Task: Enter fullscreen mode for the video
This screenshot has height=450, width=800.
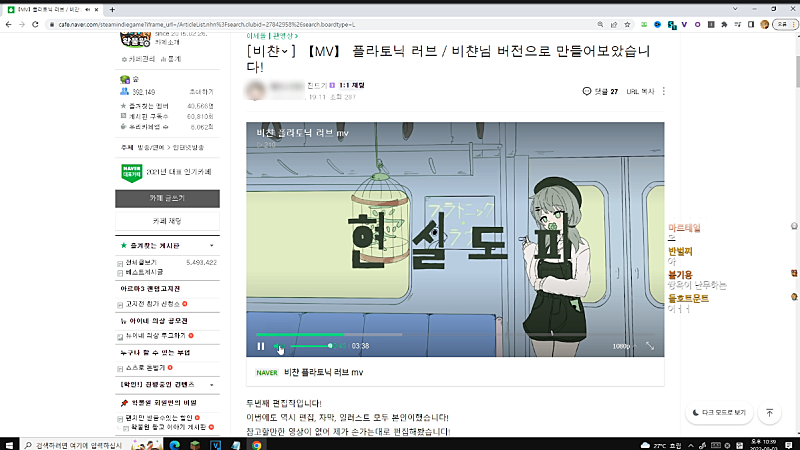Action: coord(649,346)
